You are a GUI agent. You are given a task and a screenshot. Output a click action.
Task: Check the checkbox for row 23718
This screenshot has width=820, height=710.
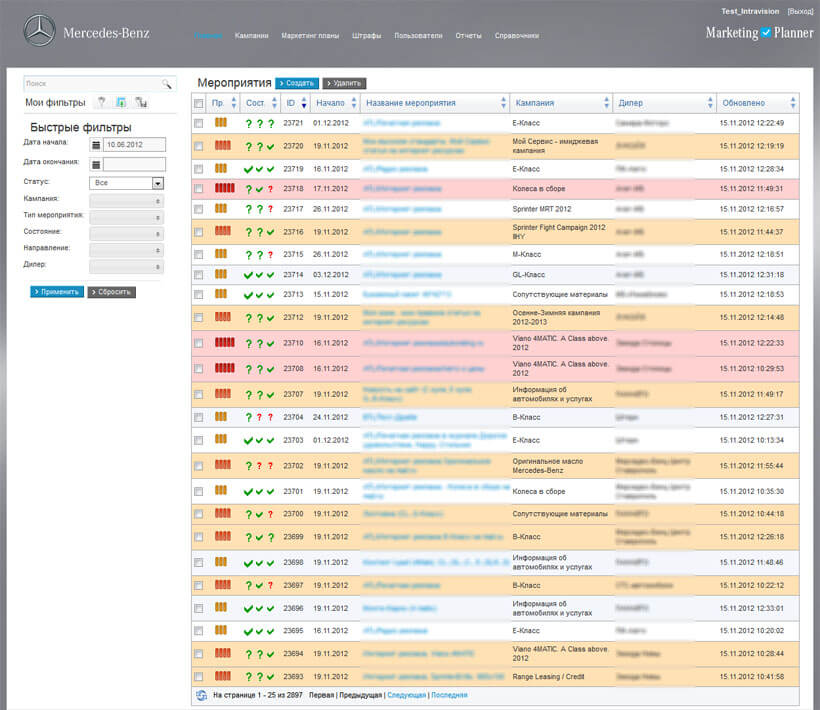199,189
